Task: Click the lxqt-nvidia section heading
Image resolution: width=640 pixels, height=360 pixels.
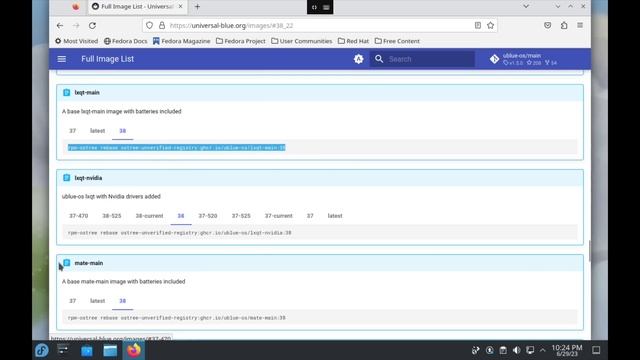Action: click(88, 178)
